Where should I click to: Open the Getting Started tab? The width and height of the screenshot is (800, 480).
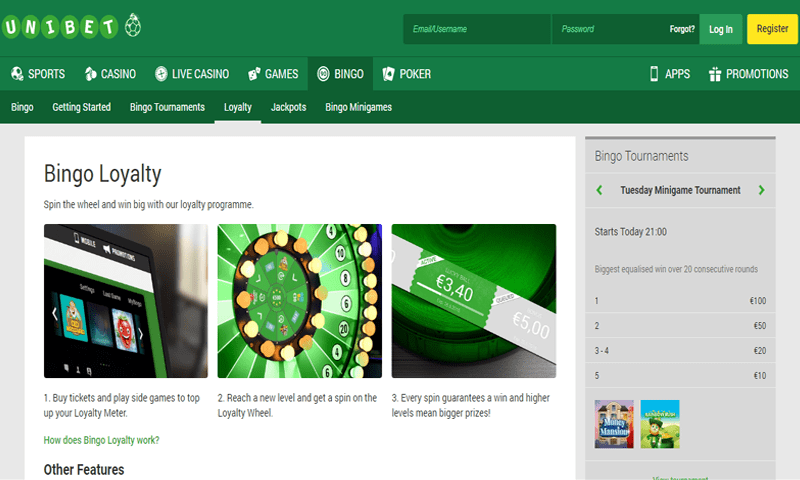pos(81,107)
